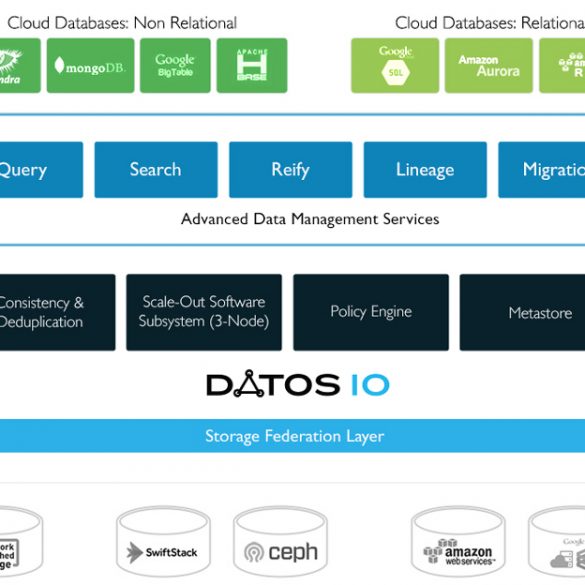The width and height of the screenshot is (585, 585).
Task: Open the Metastore box
Action: click(522, 312)
